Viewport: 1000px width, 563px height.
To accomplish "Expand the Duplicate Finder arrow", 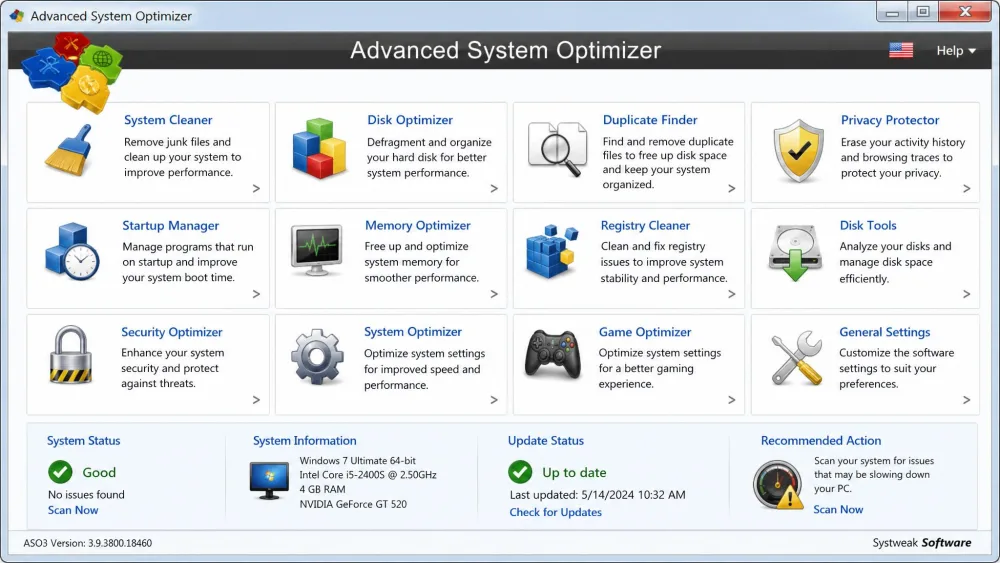I will 732,188.
